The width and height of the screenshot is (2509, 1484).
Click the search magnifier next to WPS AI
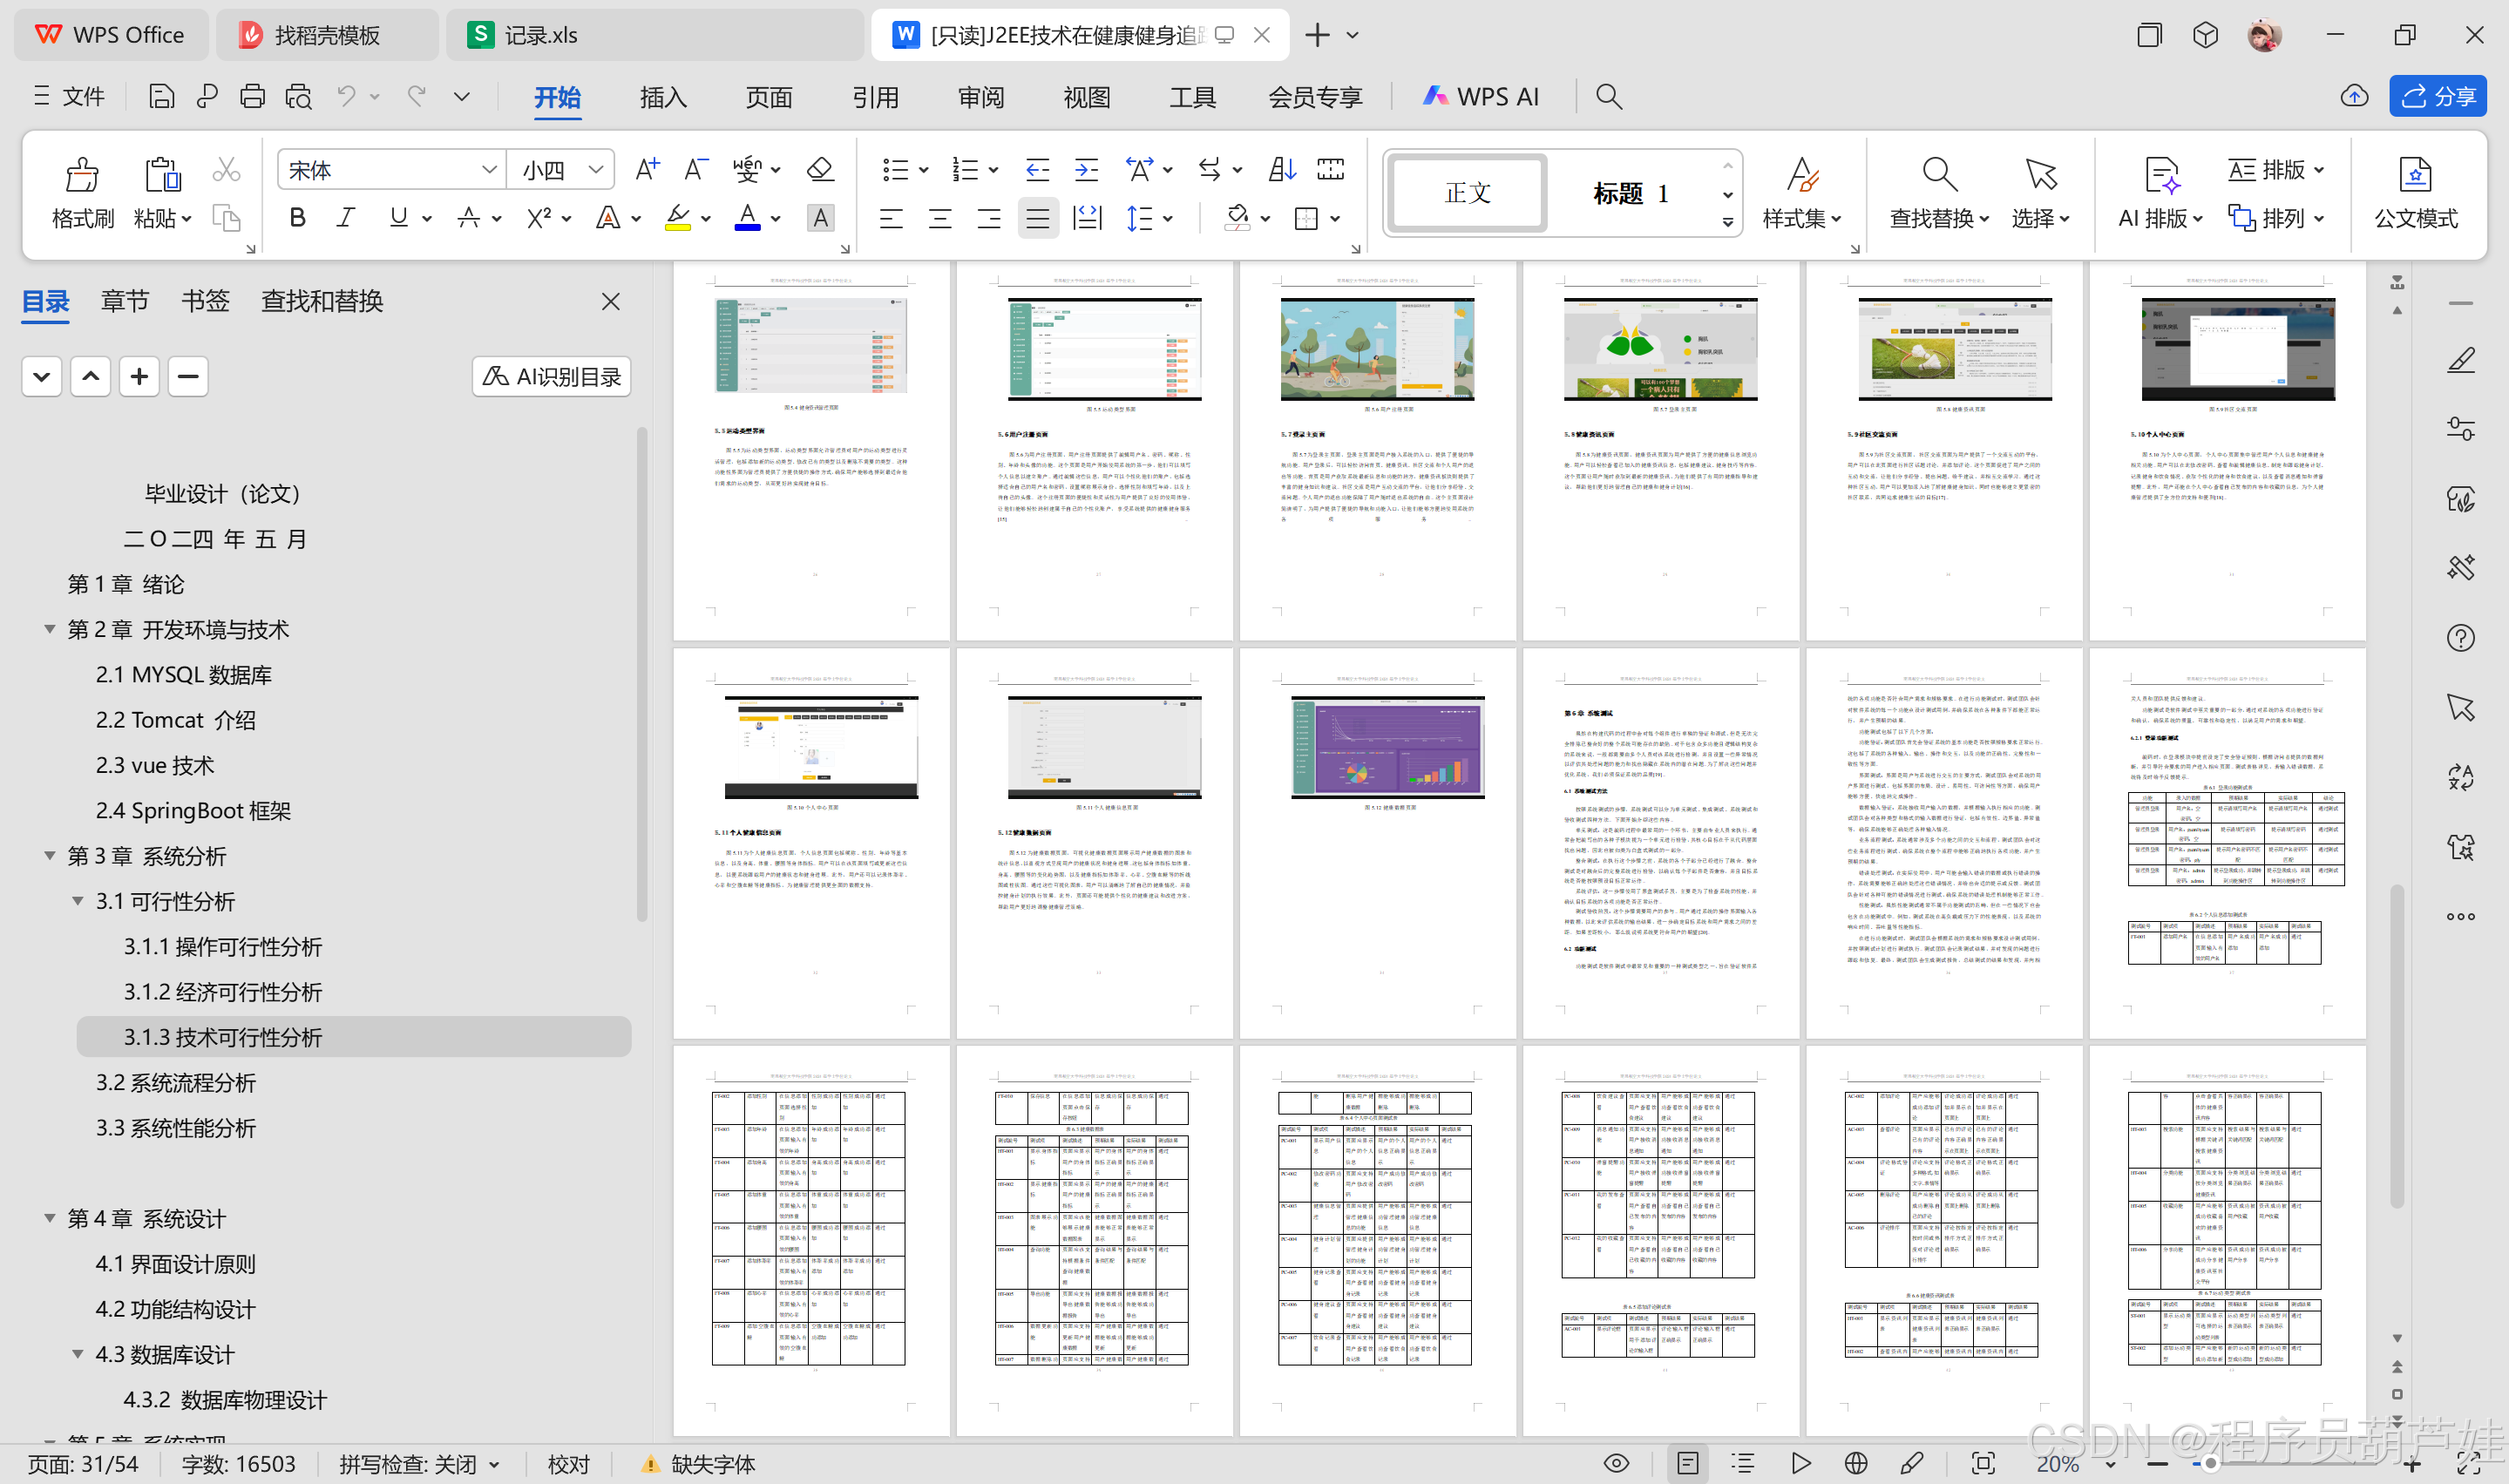tap(1608, 97)
